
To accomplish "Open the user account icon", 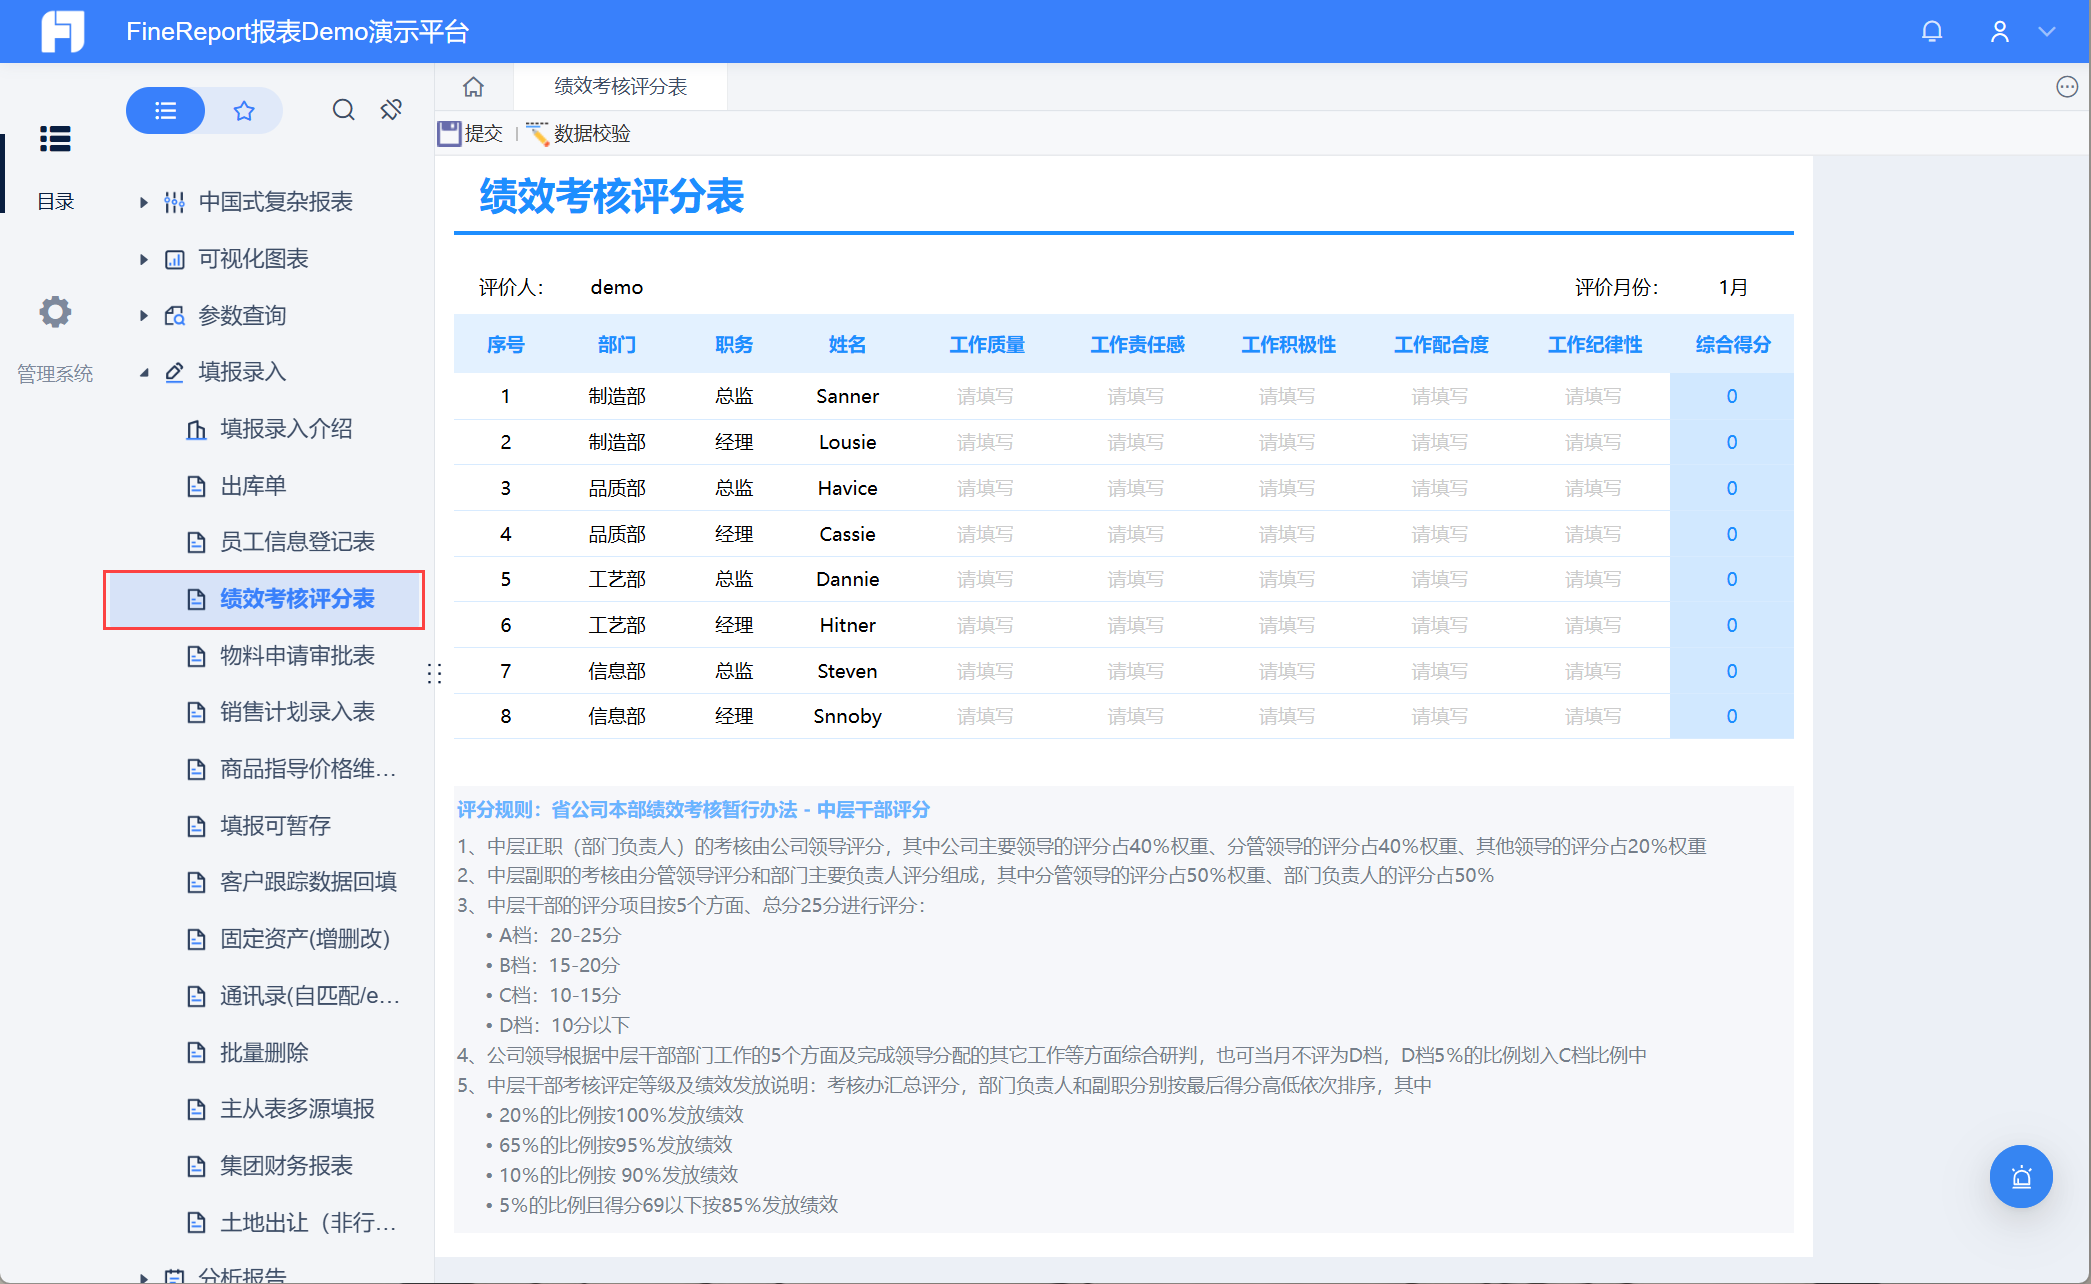I will 1999,31.
